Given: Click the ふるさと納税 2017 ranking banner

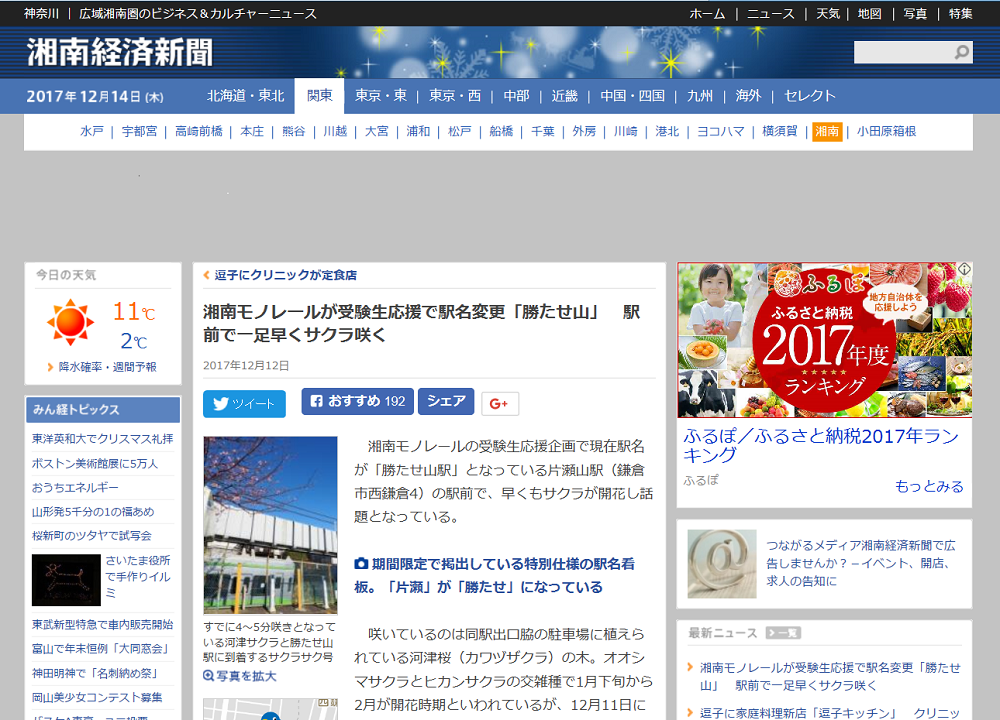Looking at the screenshot, I should point(825,340).
